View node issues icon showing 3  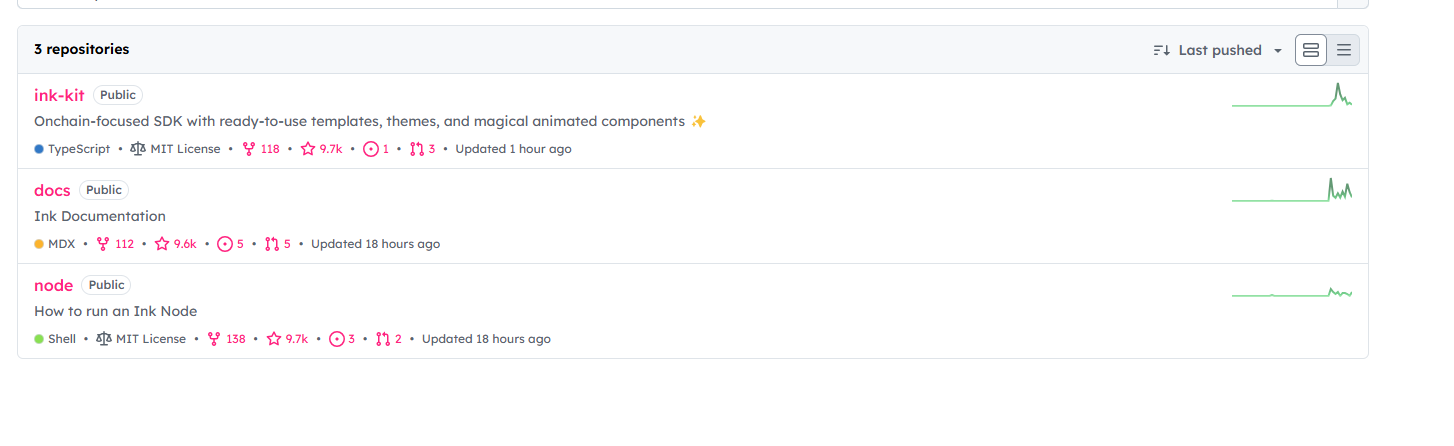(x=337, y=339)
